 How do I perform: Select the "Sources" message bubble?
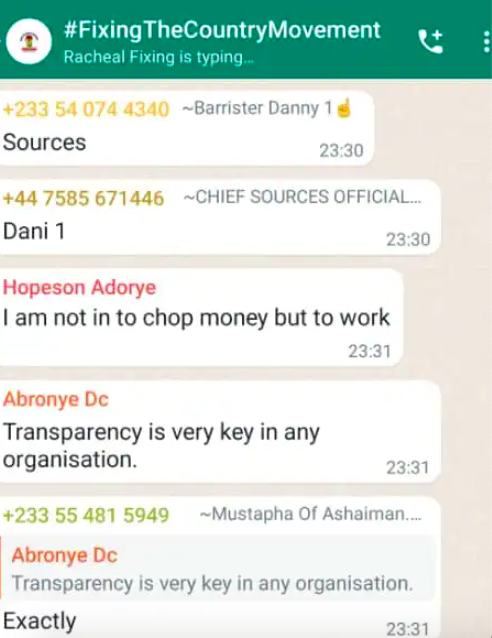186,128
